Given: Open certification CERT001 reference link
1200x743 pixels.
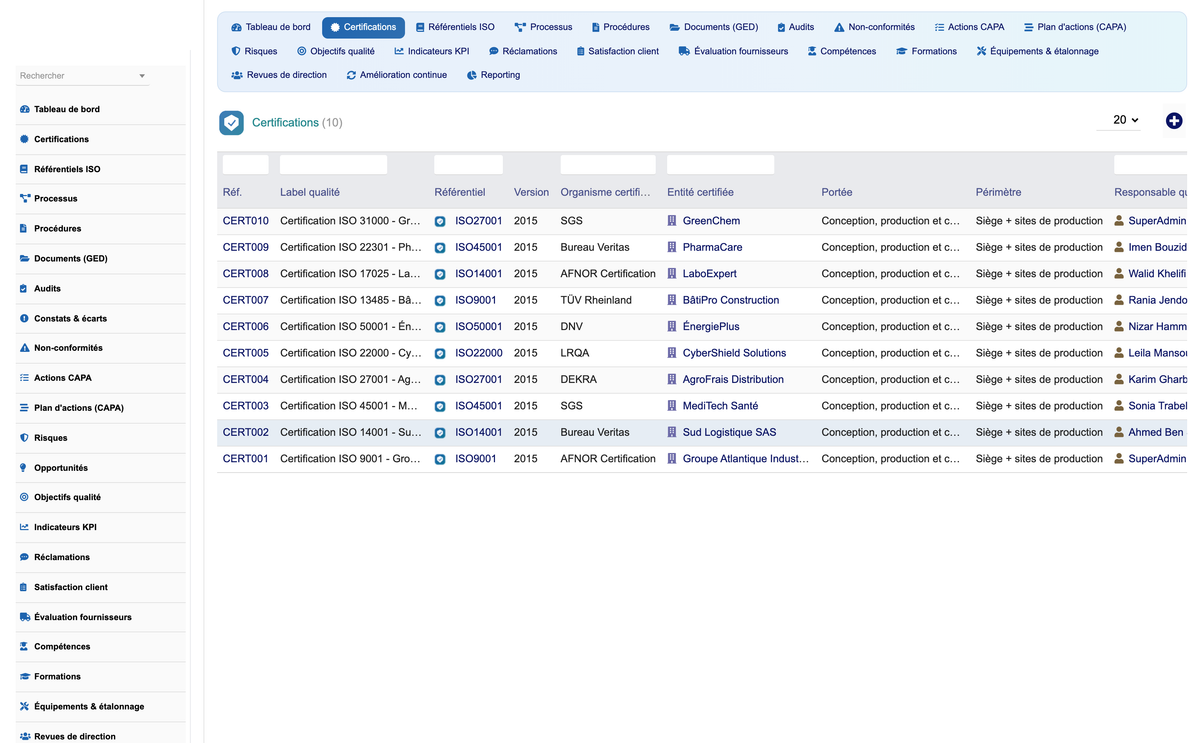Looking at the screenshot, I should click(x=246, y=459).
